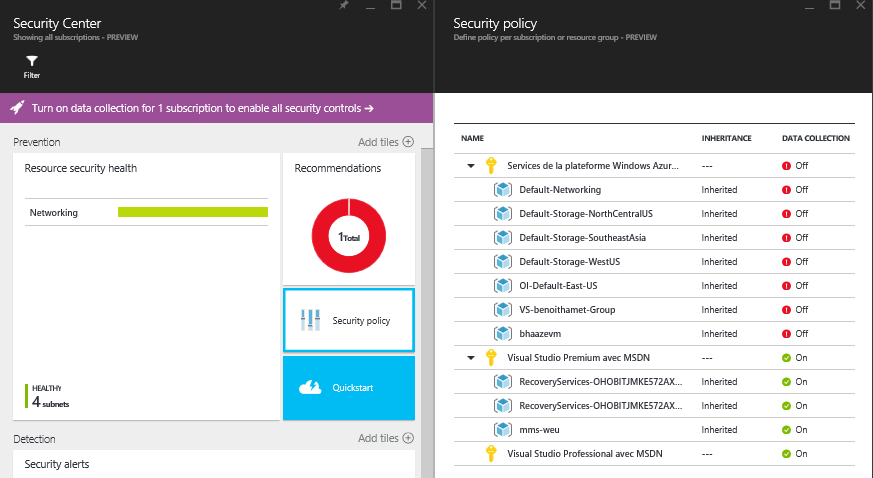
Task: Click the green Networking health bar
Action: [x=192, y=212]
